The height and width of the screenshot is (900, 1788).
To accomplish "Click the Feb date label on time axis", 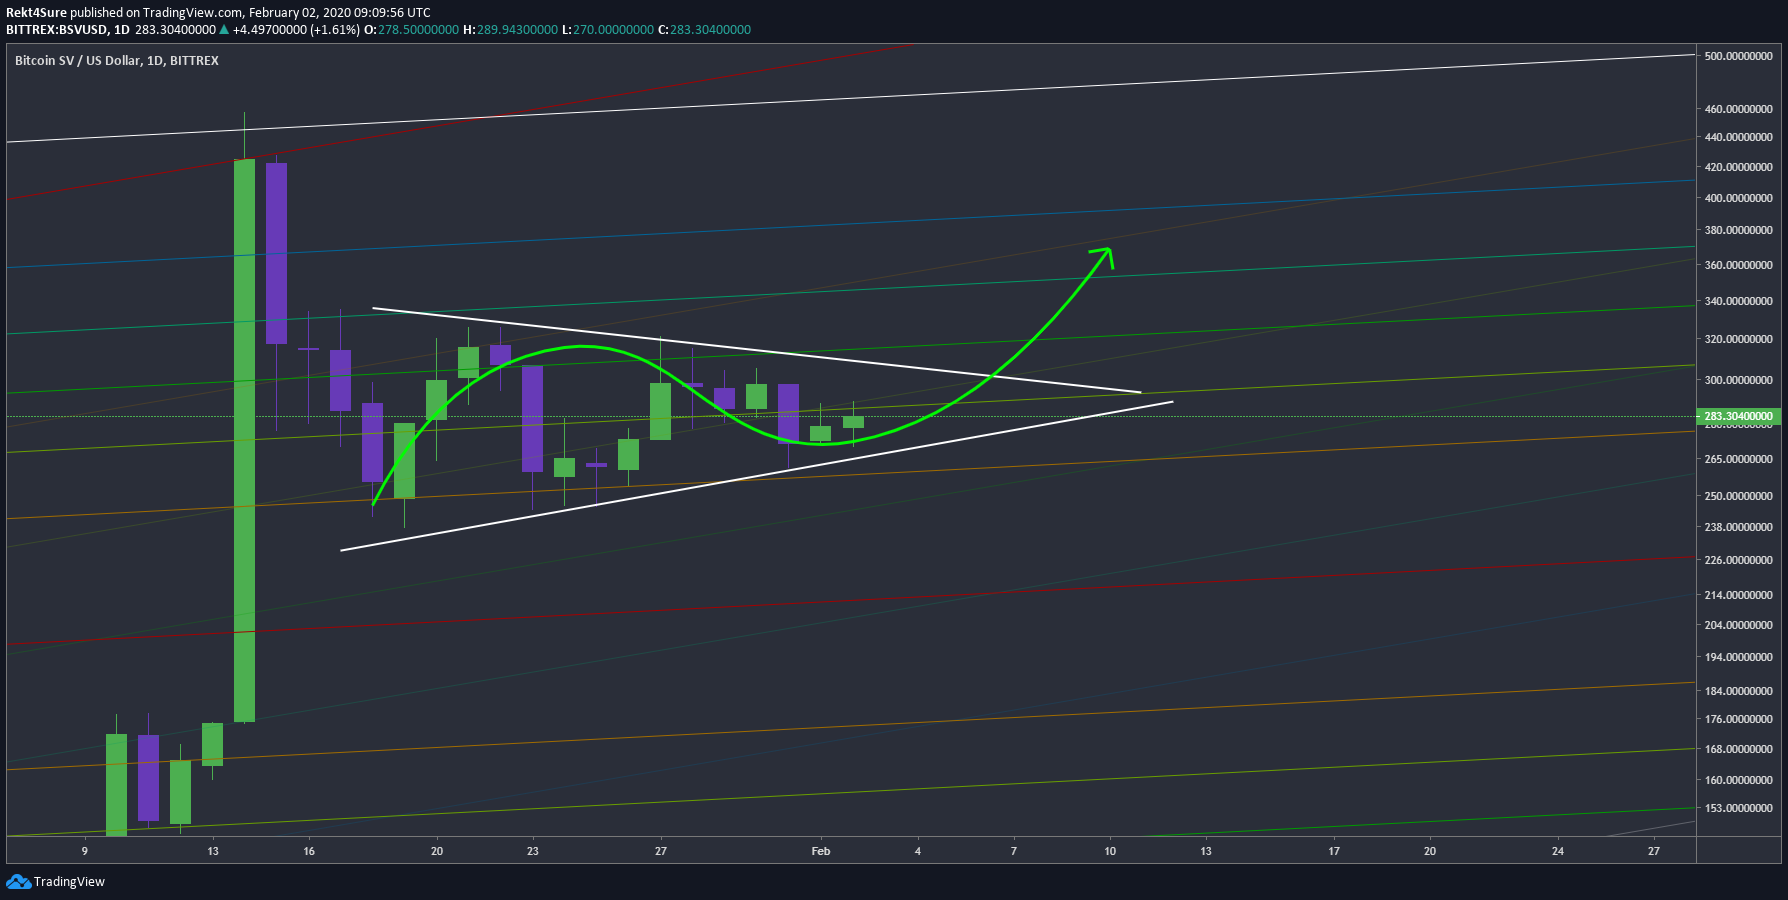I will point(821,851).
